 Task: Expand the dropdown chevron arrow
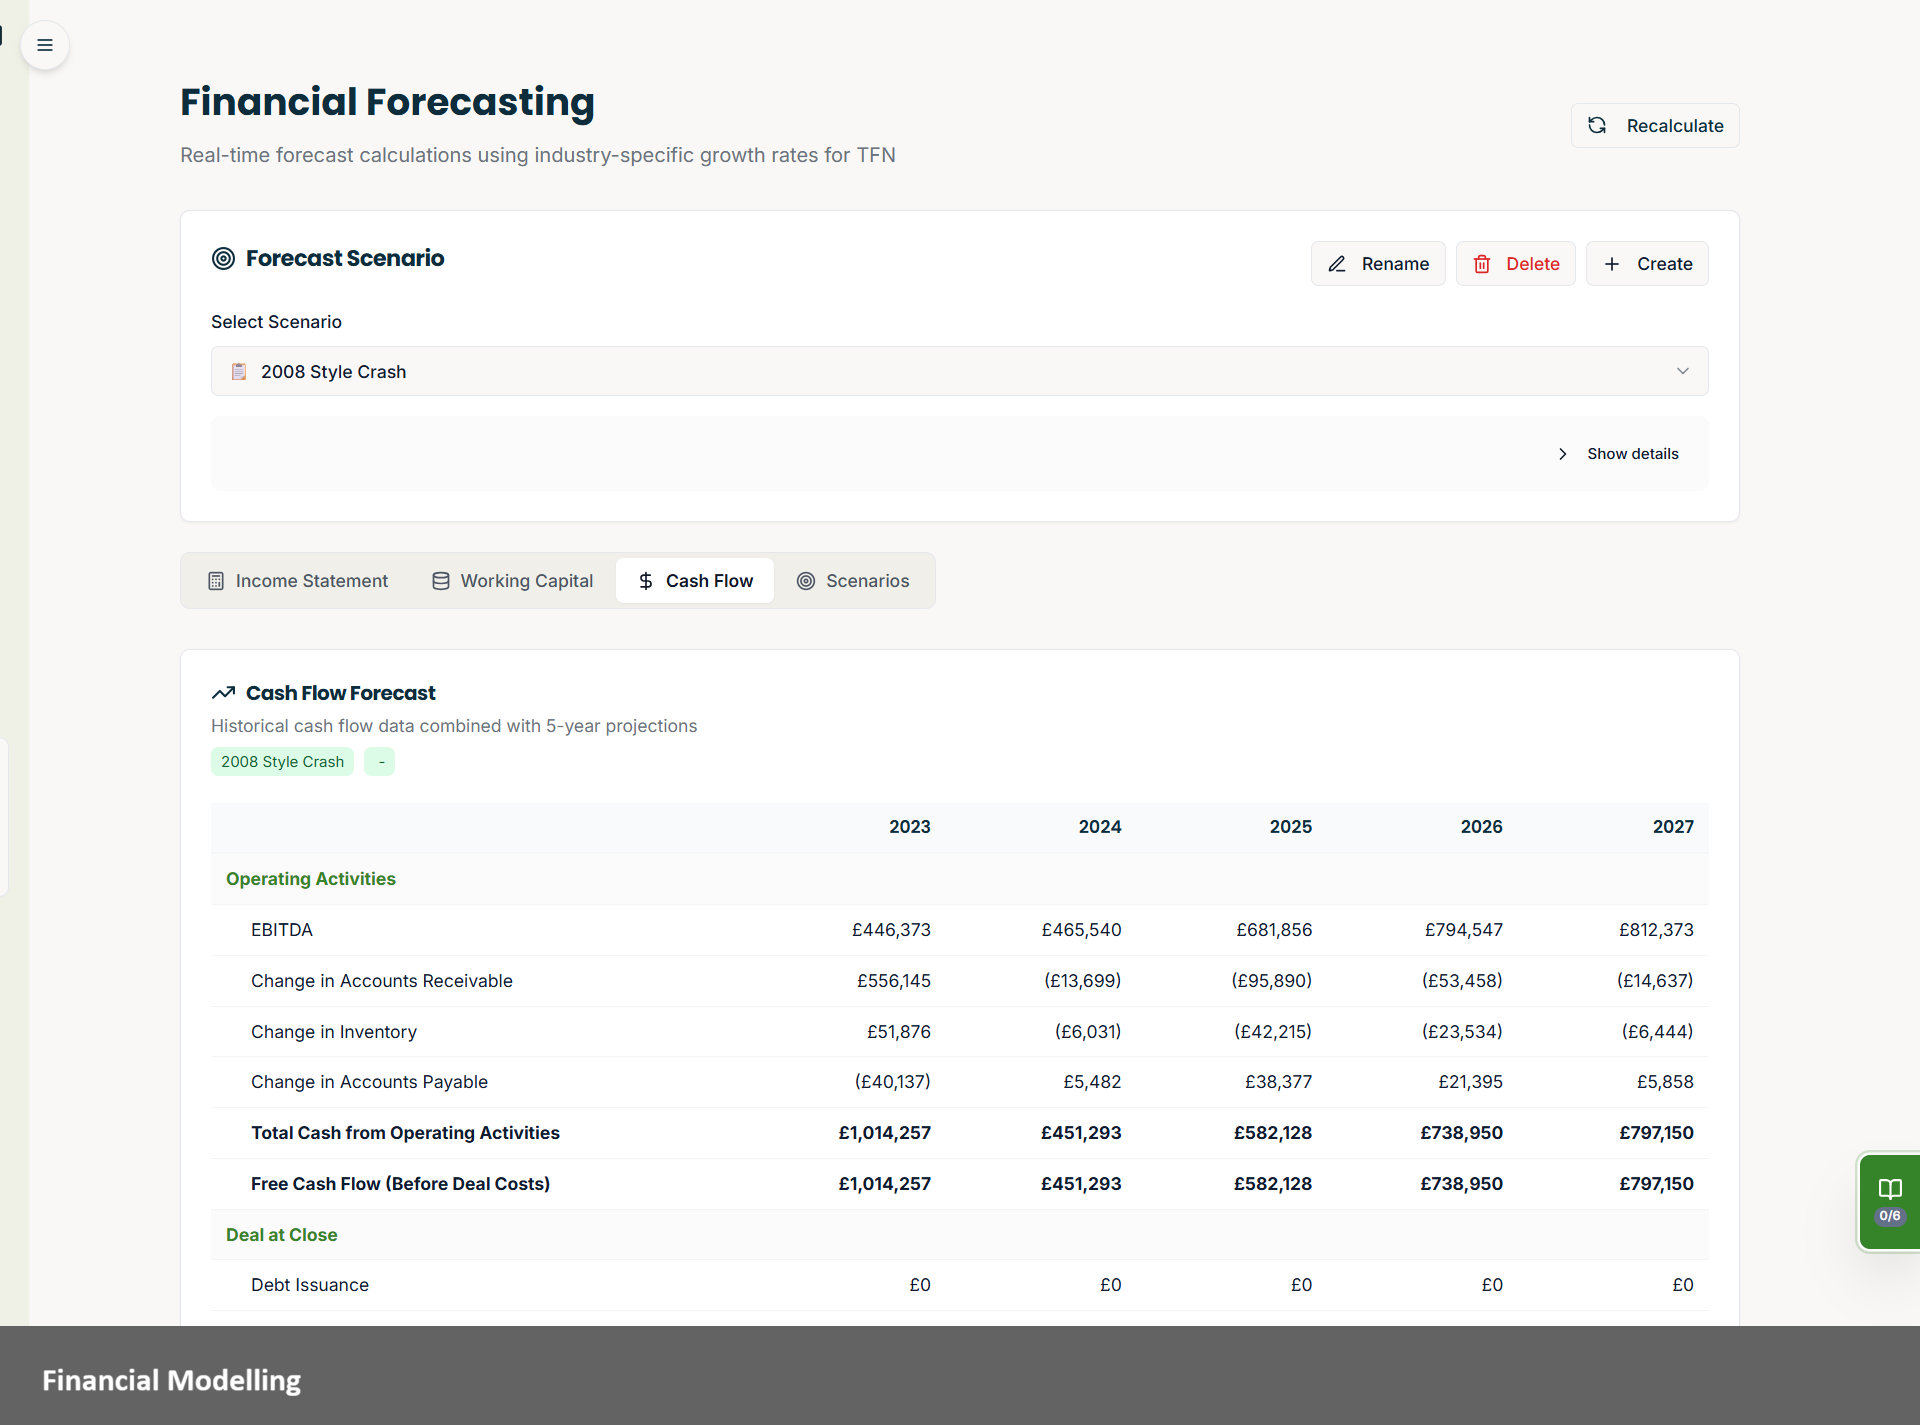1683,372
